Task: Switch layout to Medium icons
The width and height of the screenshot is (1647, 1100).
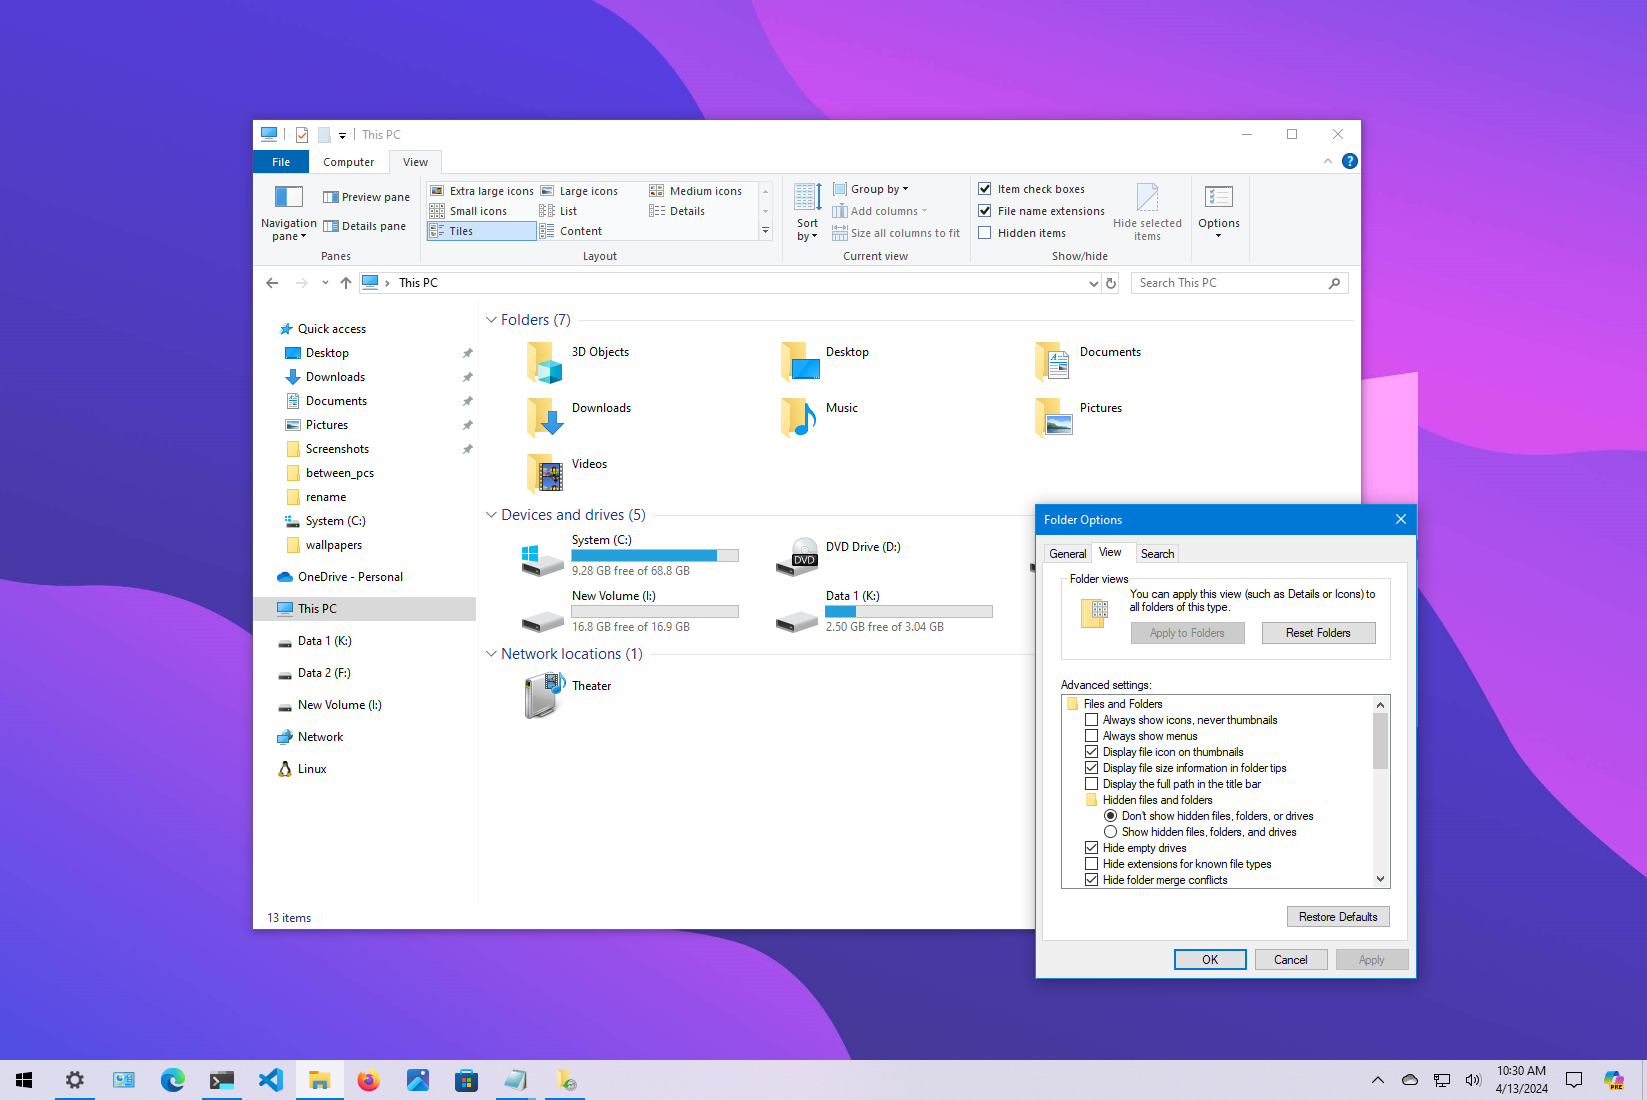Action: point(696,191)
